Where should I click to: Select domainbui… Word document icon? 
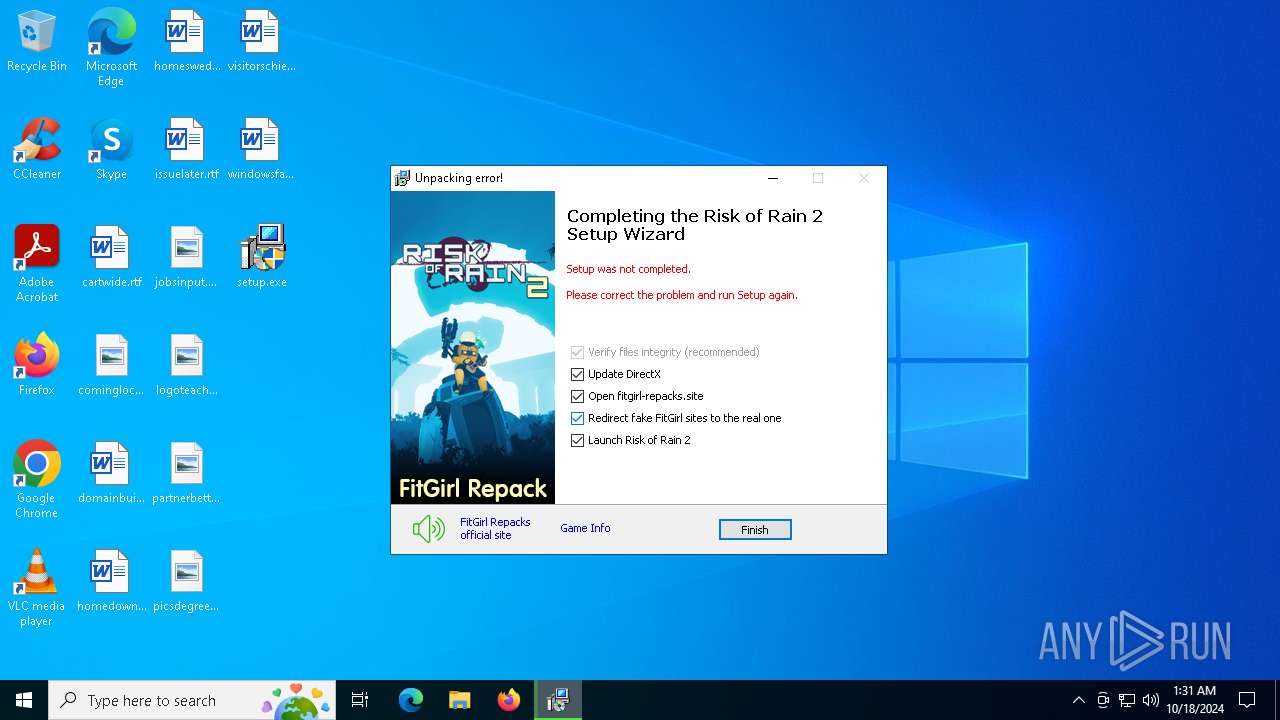click(x=111, y=473)
